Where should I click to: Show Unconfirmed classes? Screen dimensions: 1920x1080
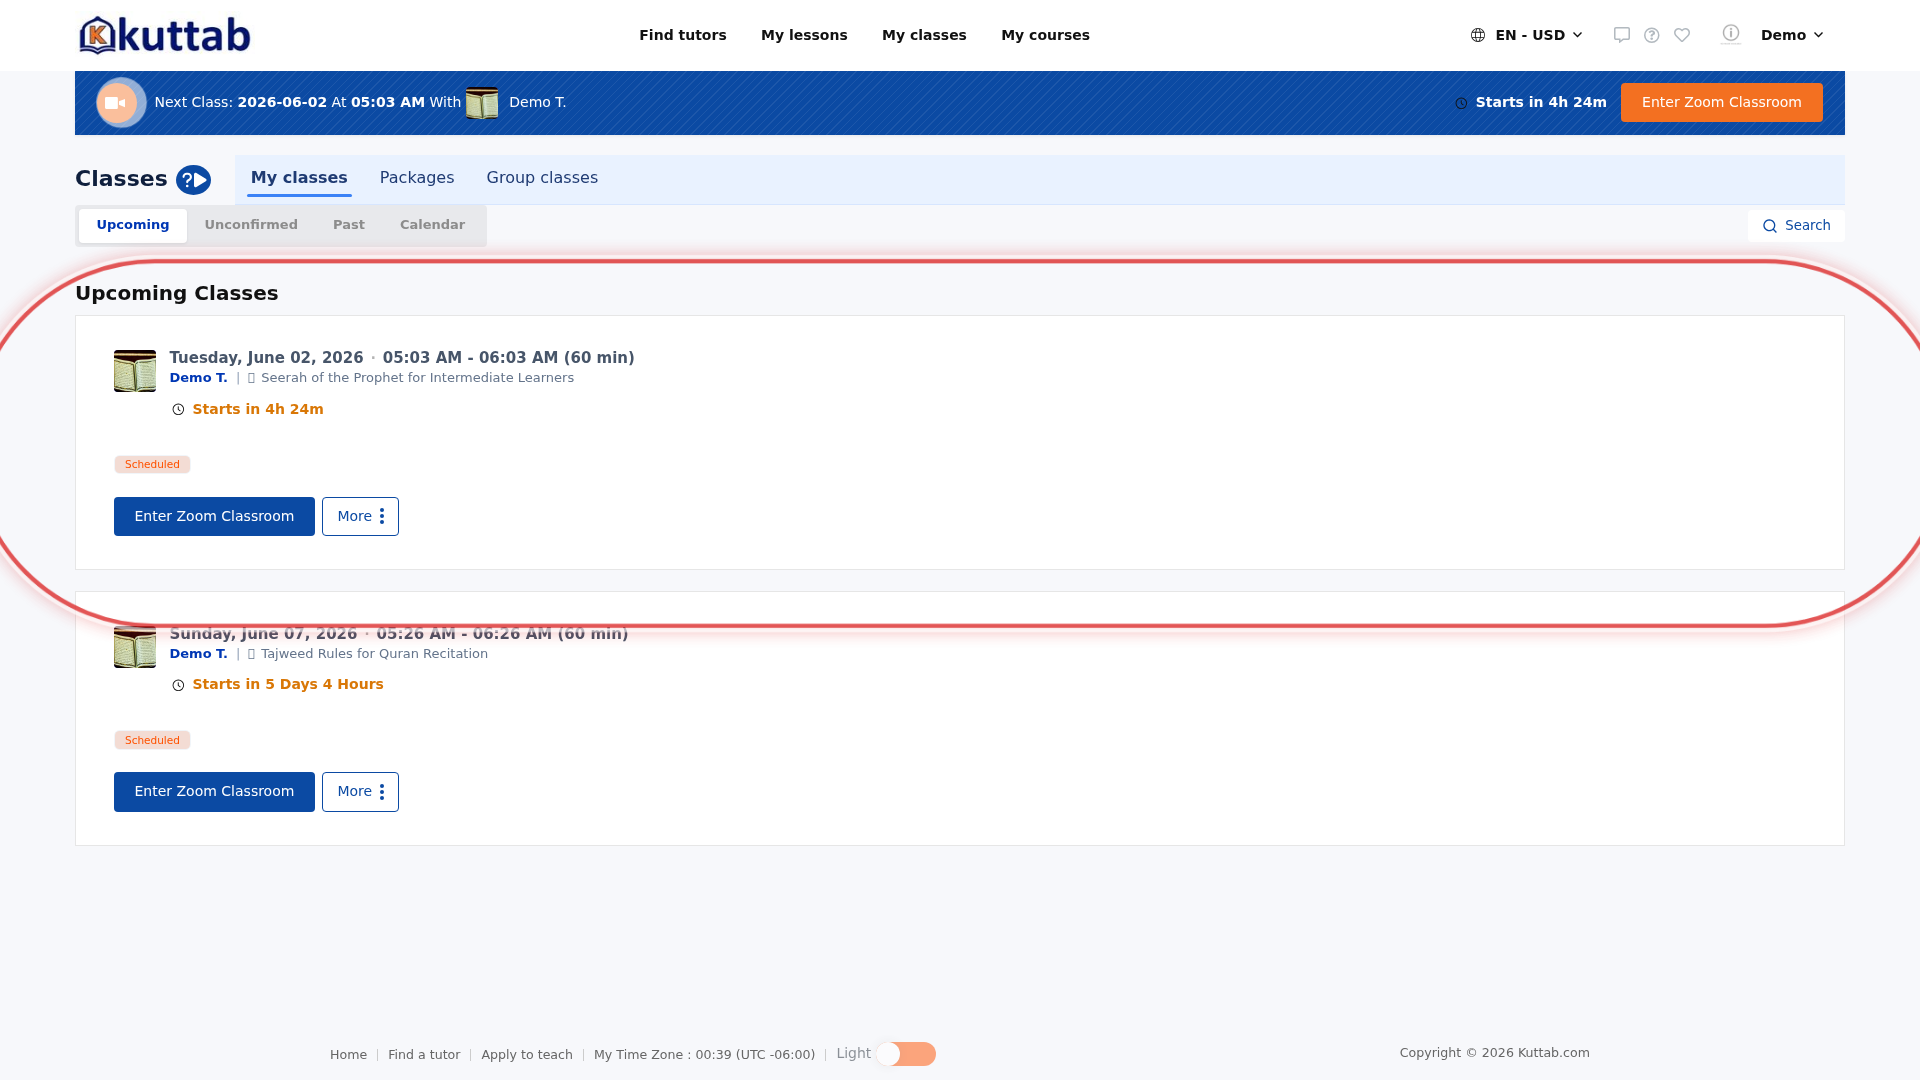[x=251, y=225]
